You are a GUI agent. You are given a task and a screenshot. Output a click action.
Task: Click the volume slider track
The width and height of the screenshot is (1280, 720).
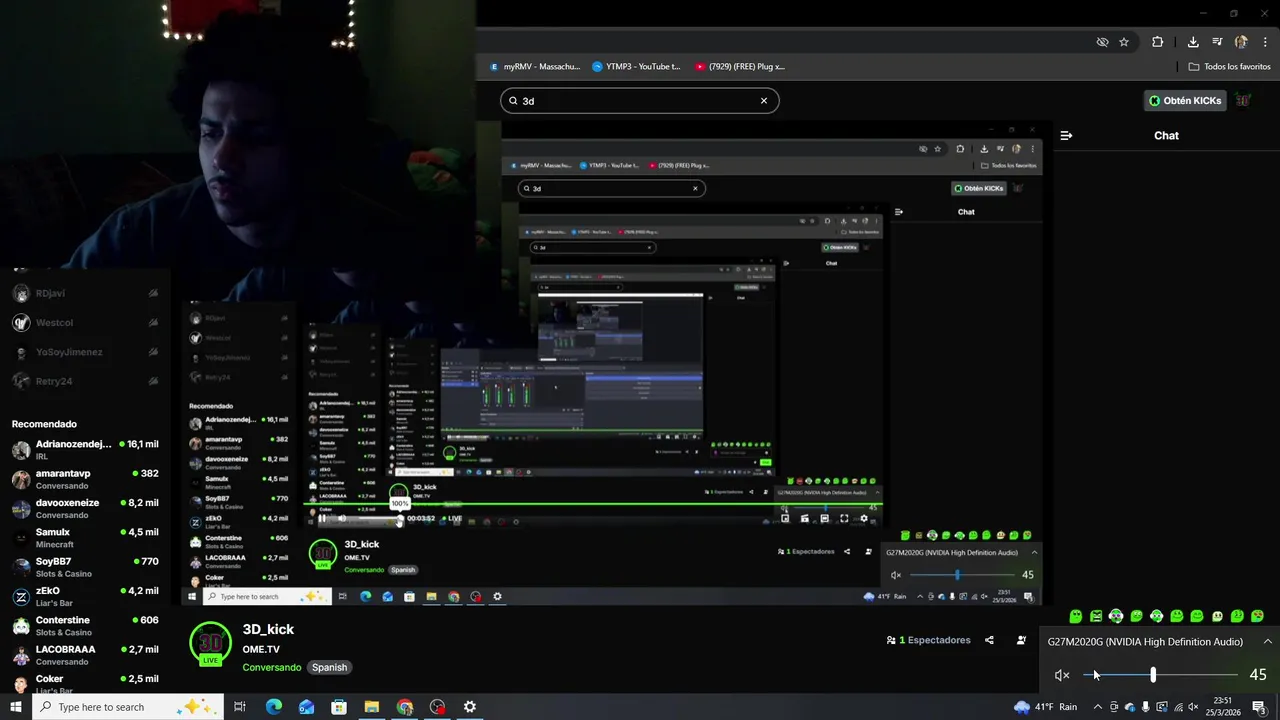point(1161,675)
